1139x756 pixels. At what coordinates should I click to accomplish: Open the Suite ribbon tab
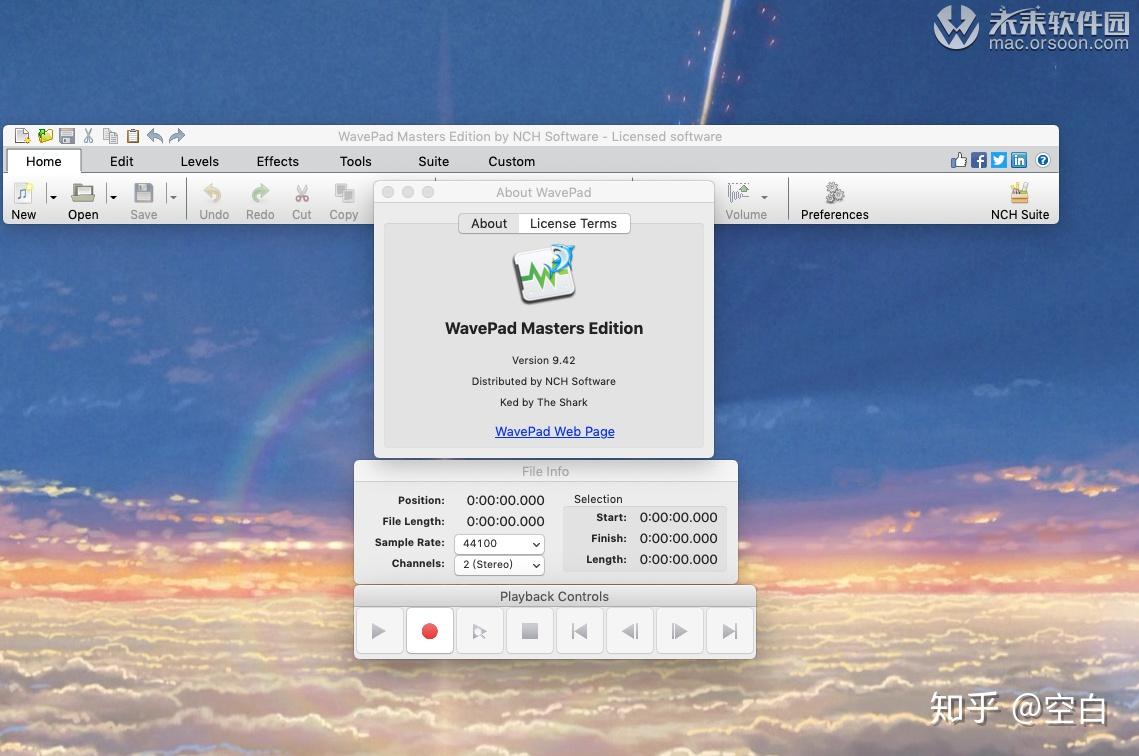click(x=434, y=161)
